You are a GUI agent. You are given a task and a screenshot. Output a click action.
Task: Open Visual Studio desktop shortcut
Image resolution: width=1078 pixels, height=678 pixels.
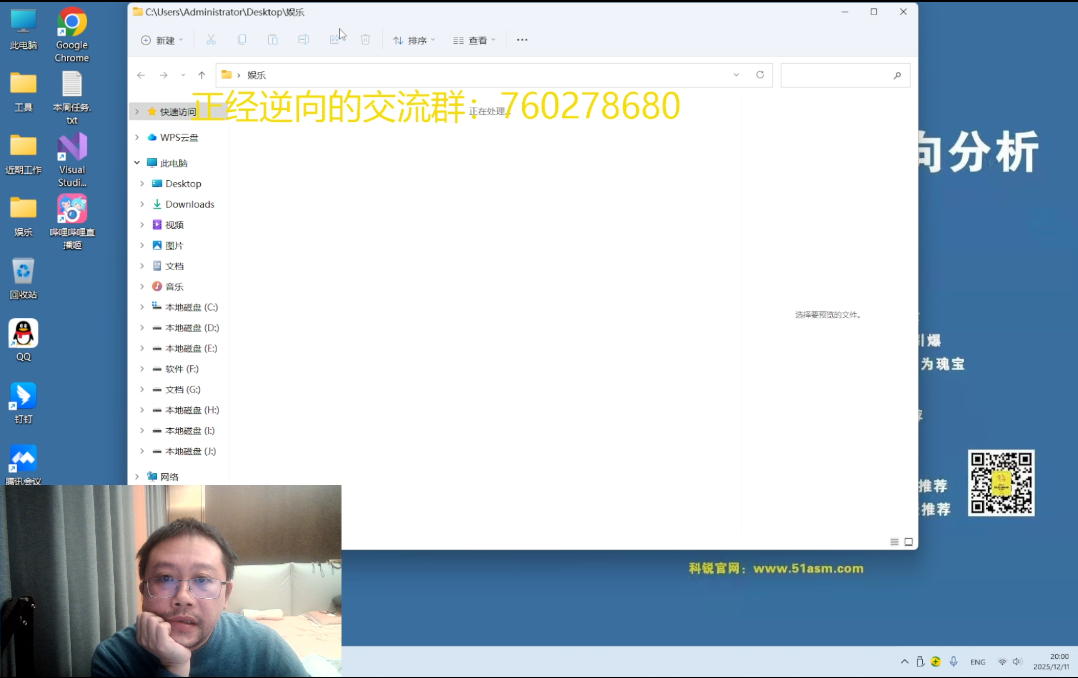[x=72, y=158]
